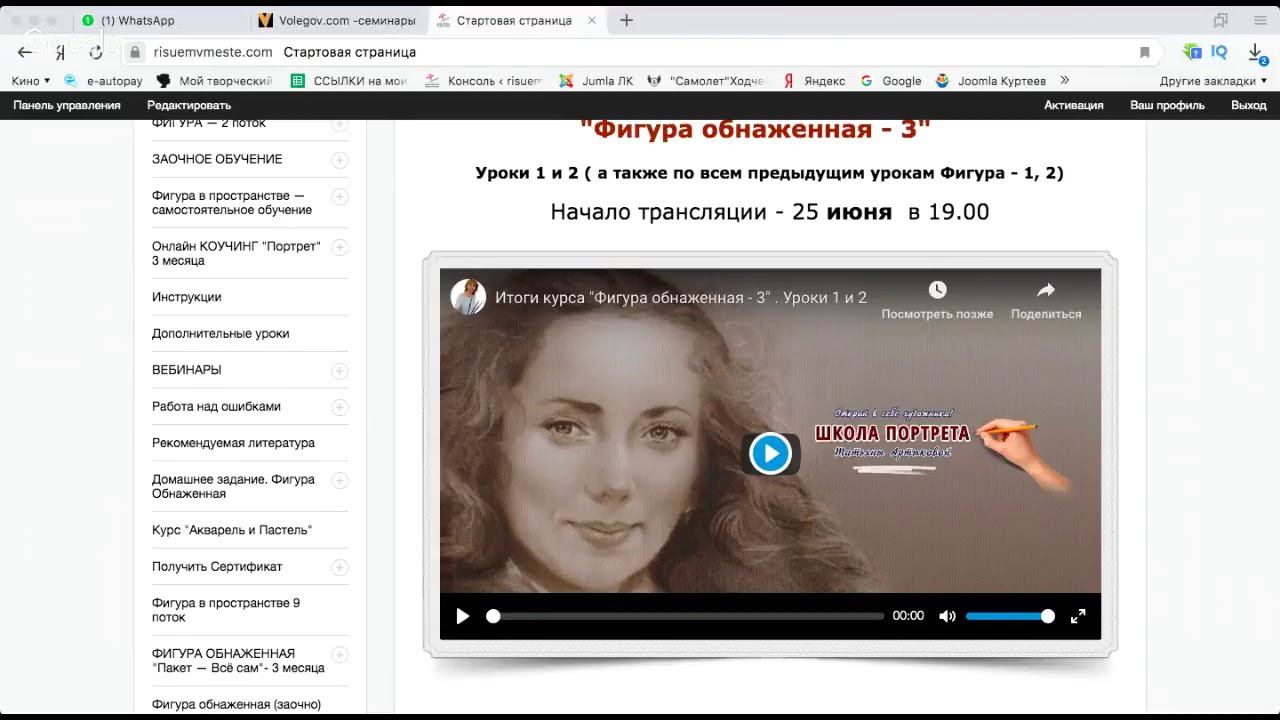Open the video channel avatar
Screen dimensions: 1280x720
coord(468,297)
